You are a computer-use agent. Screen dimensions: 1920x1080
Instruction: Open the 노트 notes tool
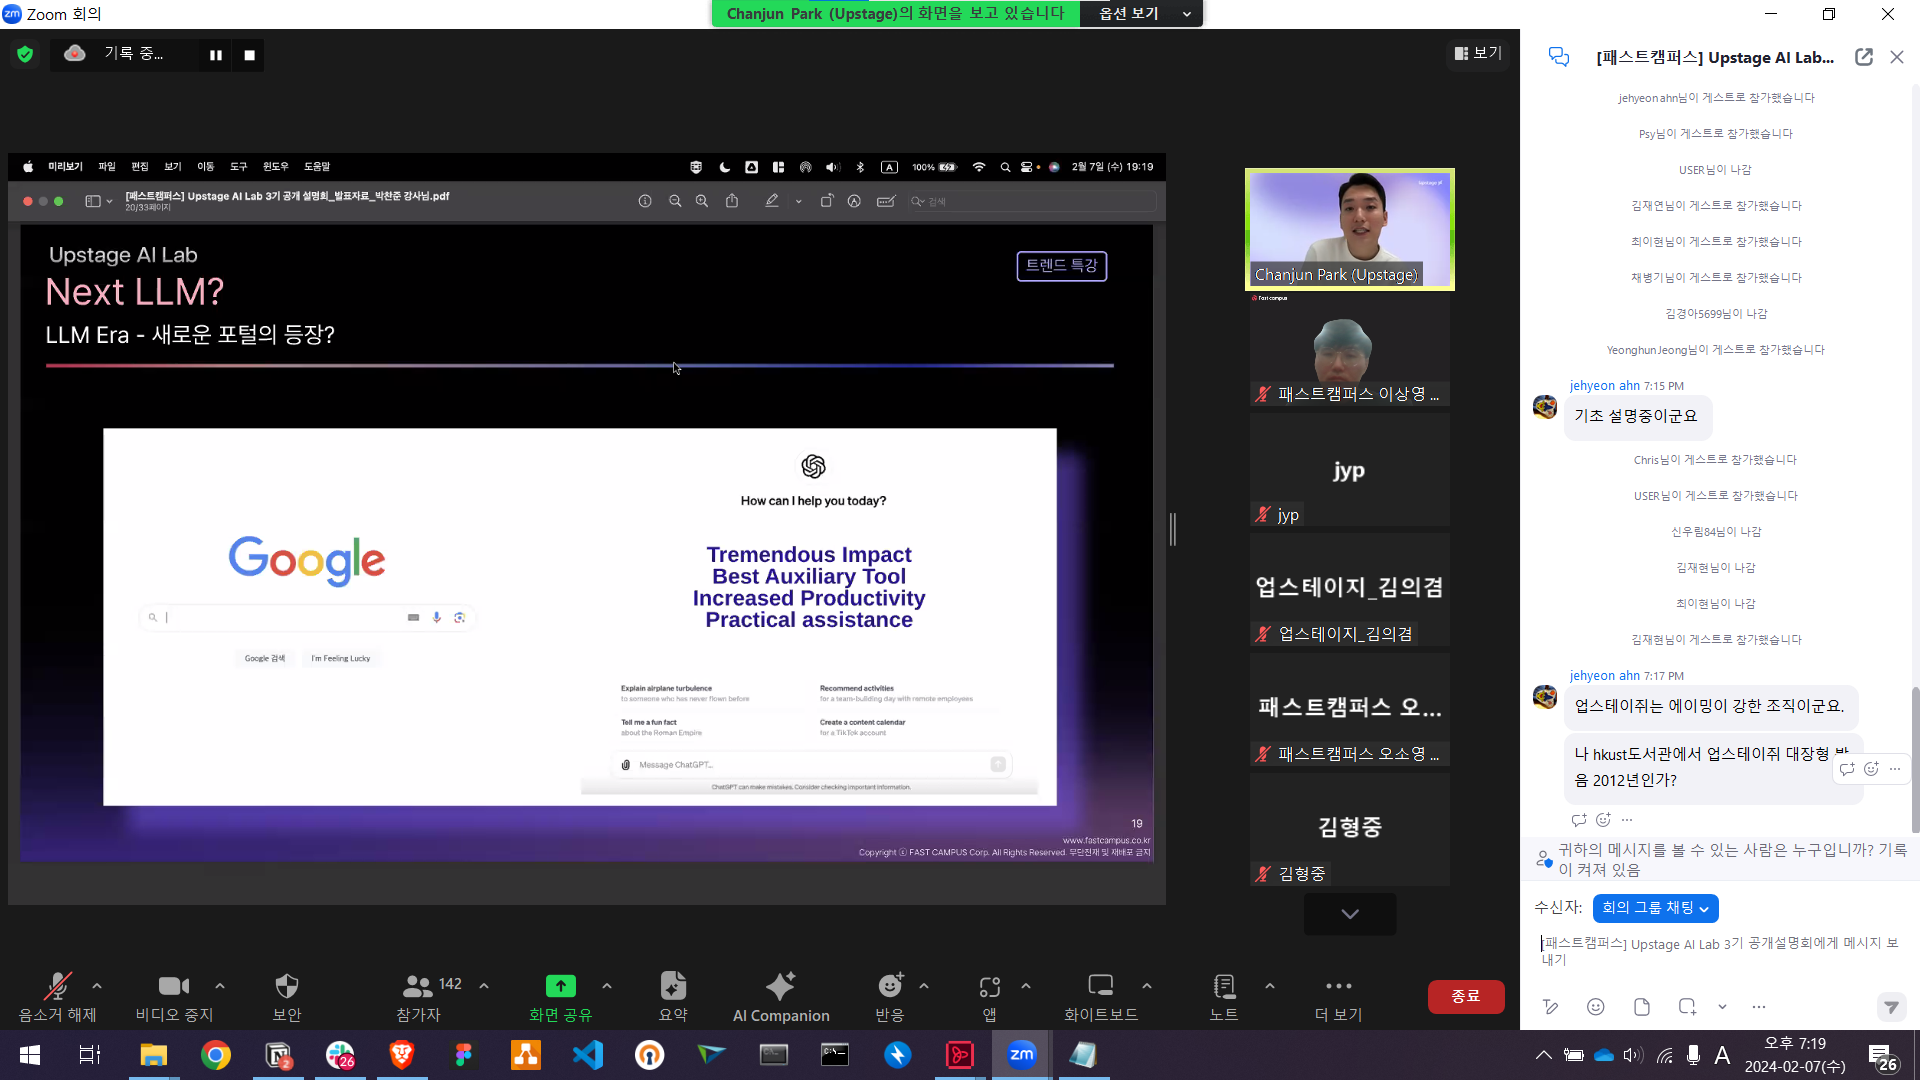coord(1223,997)
